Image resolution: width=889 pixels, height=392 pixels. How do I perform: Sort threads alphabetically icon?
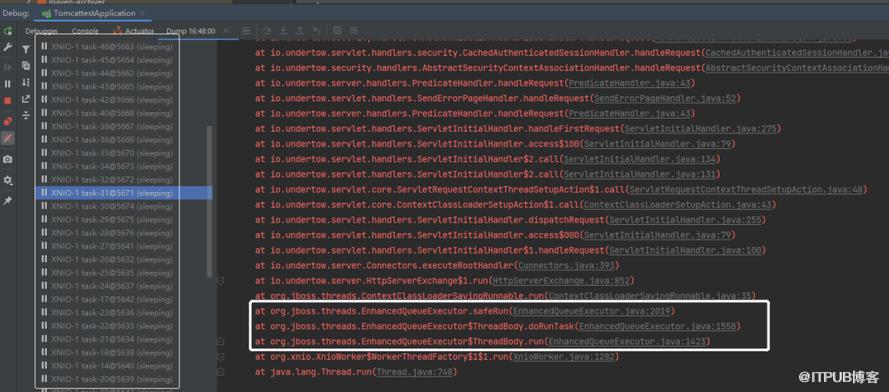[26, 82]
